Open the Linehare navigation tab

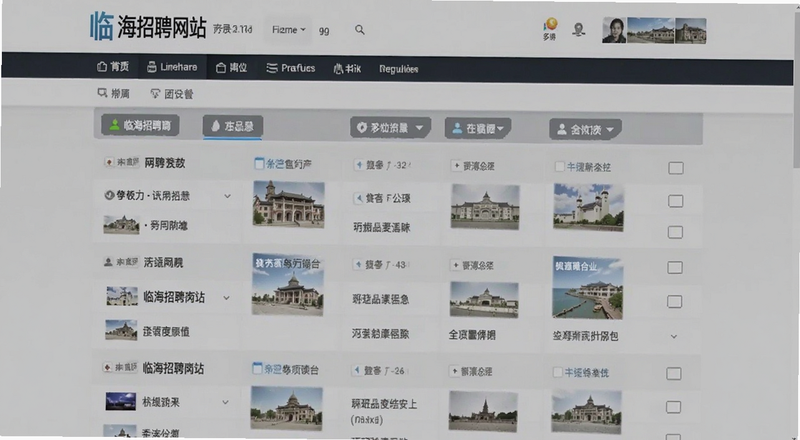[x=172, y=67]
